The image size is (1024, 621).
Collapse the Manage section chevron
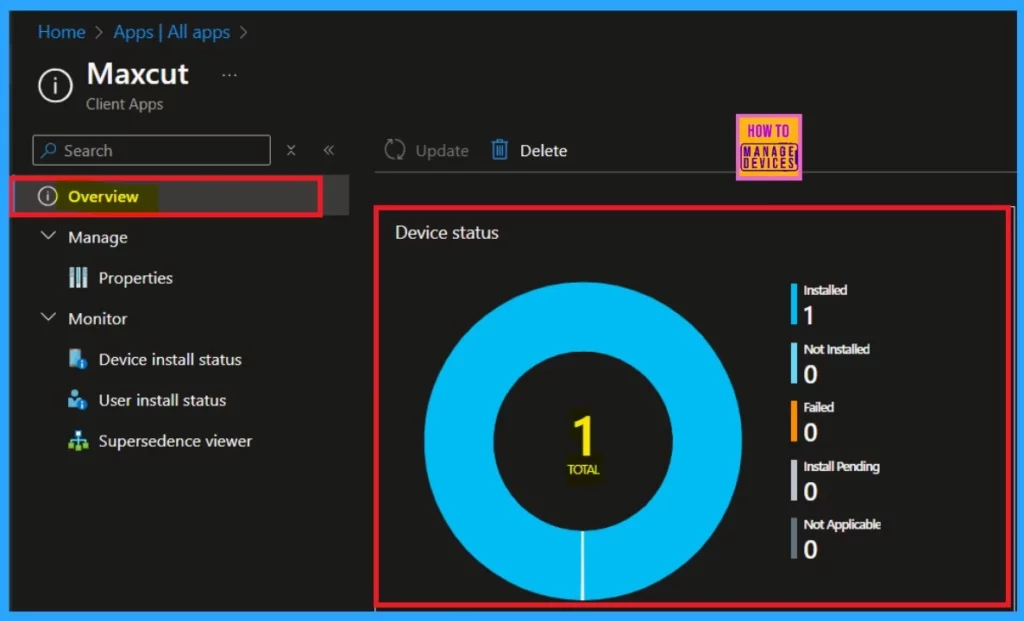pos(48,236)
